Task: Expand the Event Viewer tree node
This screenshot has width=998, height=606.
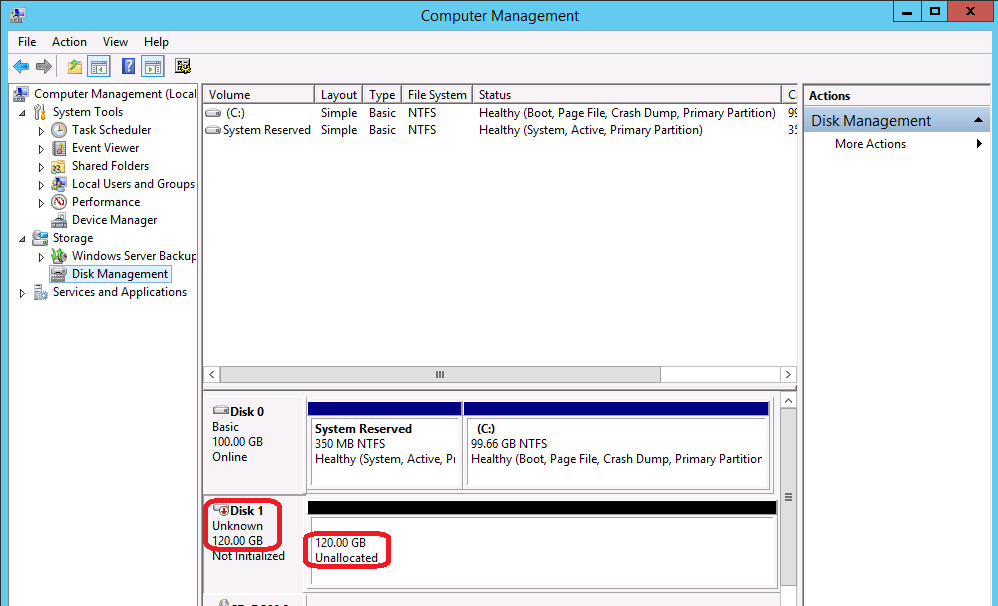Action: (x=41, y=148)
